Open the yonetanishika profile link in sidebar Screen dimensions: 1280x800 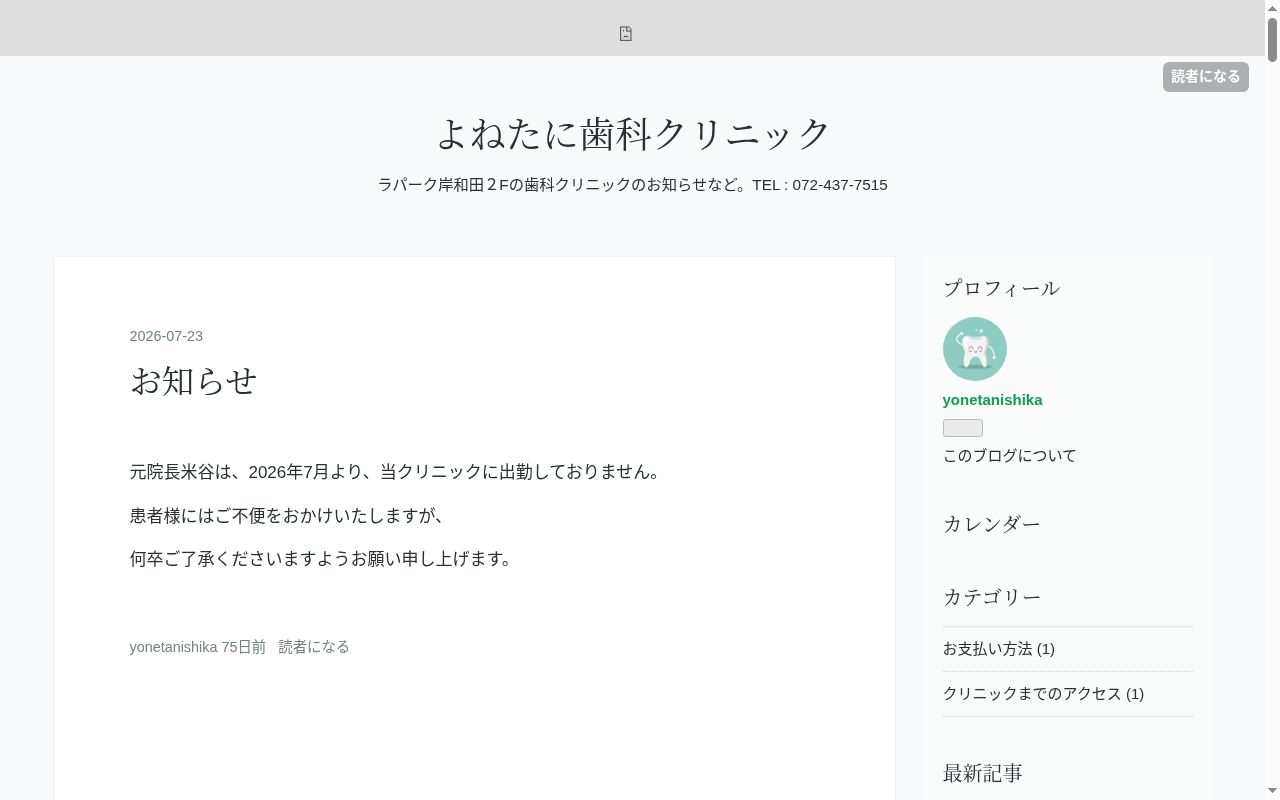(992, 400)
